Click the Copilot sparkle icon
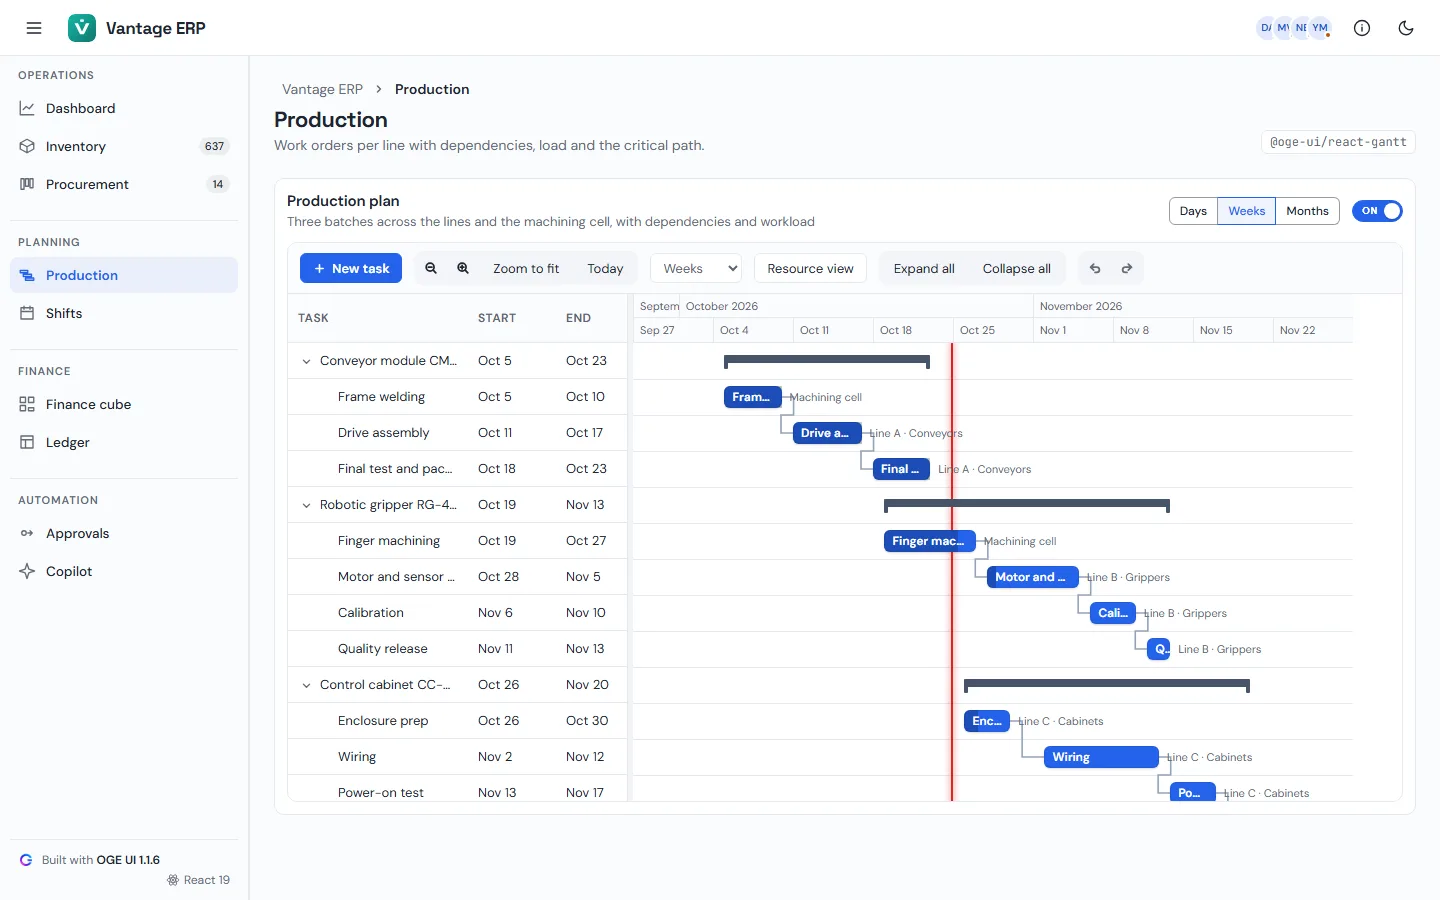Screen dimensions: 1440x900 pyautogui.click(x=27, y=571)
